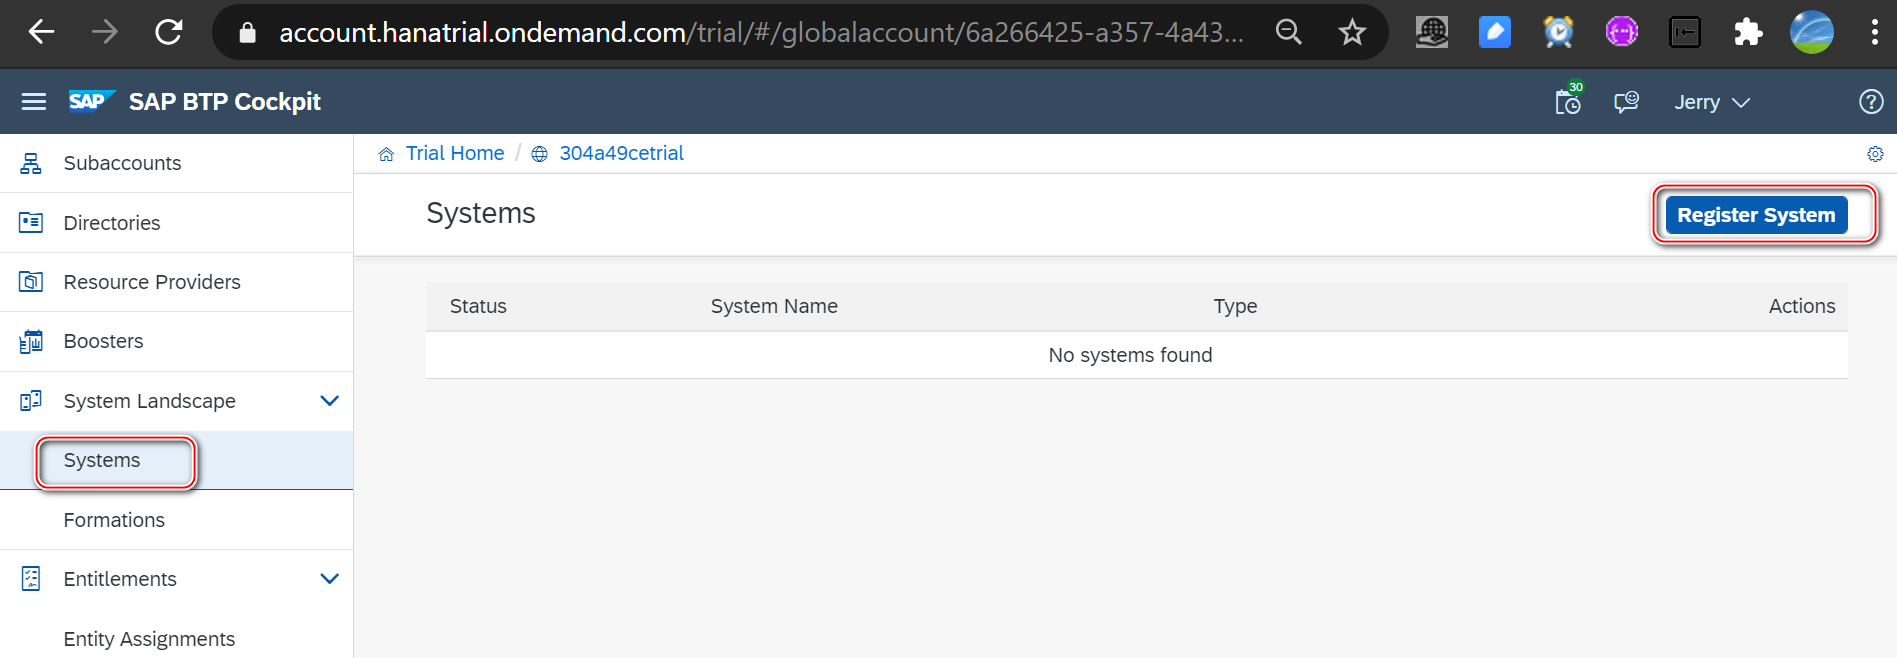This screenshot has height=658, width=1897.
Task: Collapse the Entitlements chevron
Action: pyautogui.click(x=329, y=579)
